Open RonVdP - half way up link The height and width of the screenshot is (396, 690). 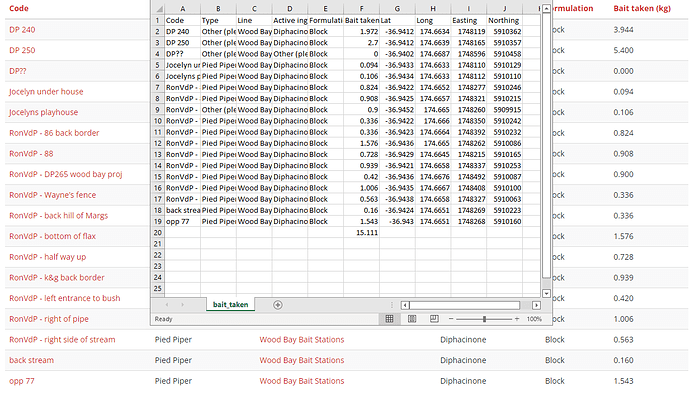pos(48,257)
